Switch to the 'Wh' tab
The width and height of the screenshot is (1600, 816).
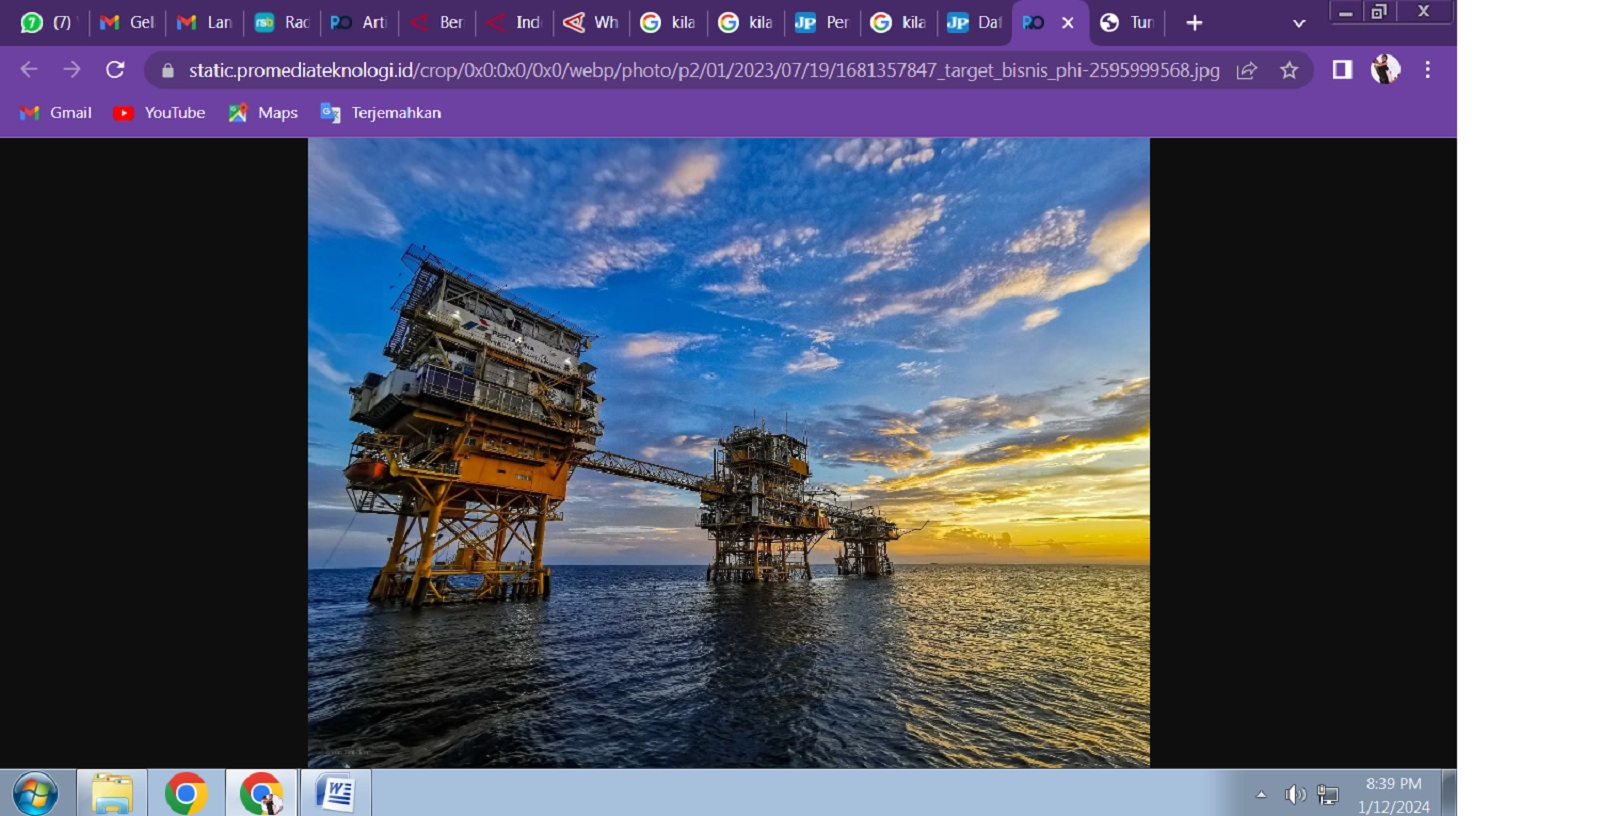pos(592,22)
